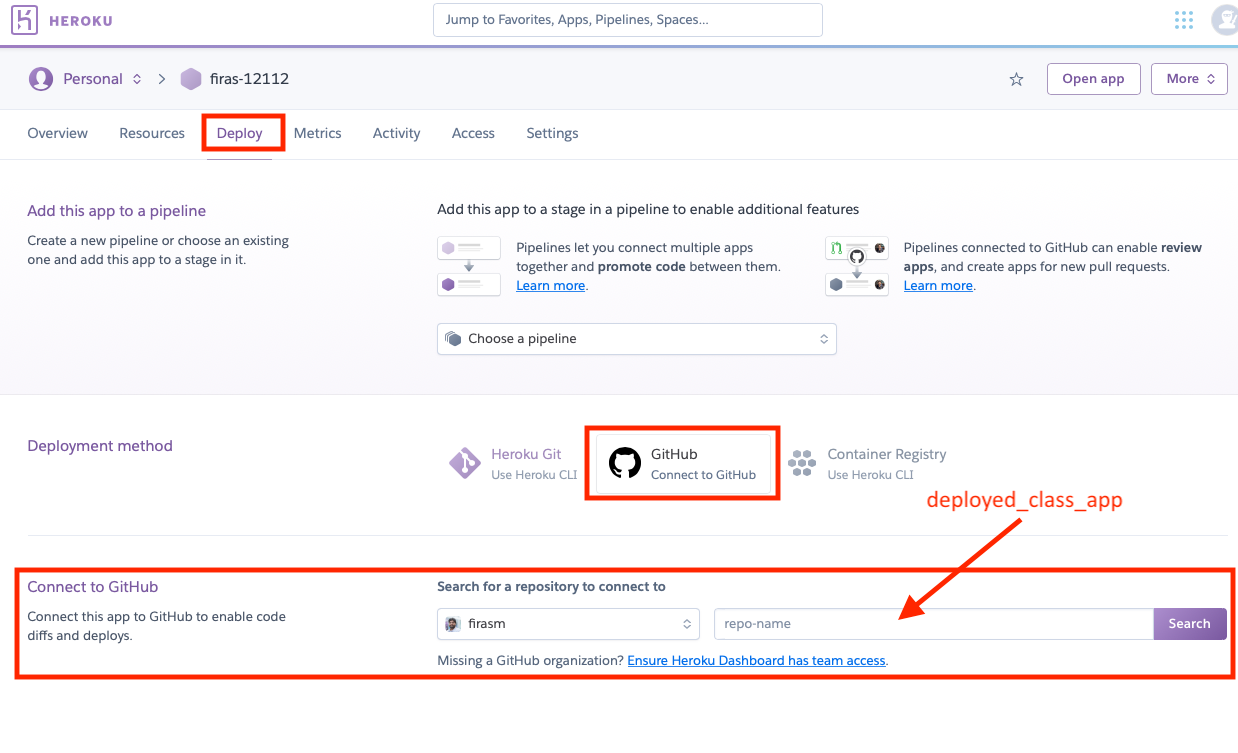This screenshot has height=753, width=1238.
Task: Focus the Jump to Favorites search field
Action: pyautogui.click(x=628, y=20)
